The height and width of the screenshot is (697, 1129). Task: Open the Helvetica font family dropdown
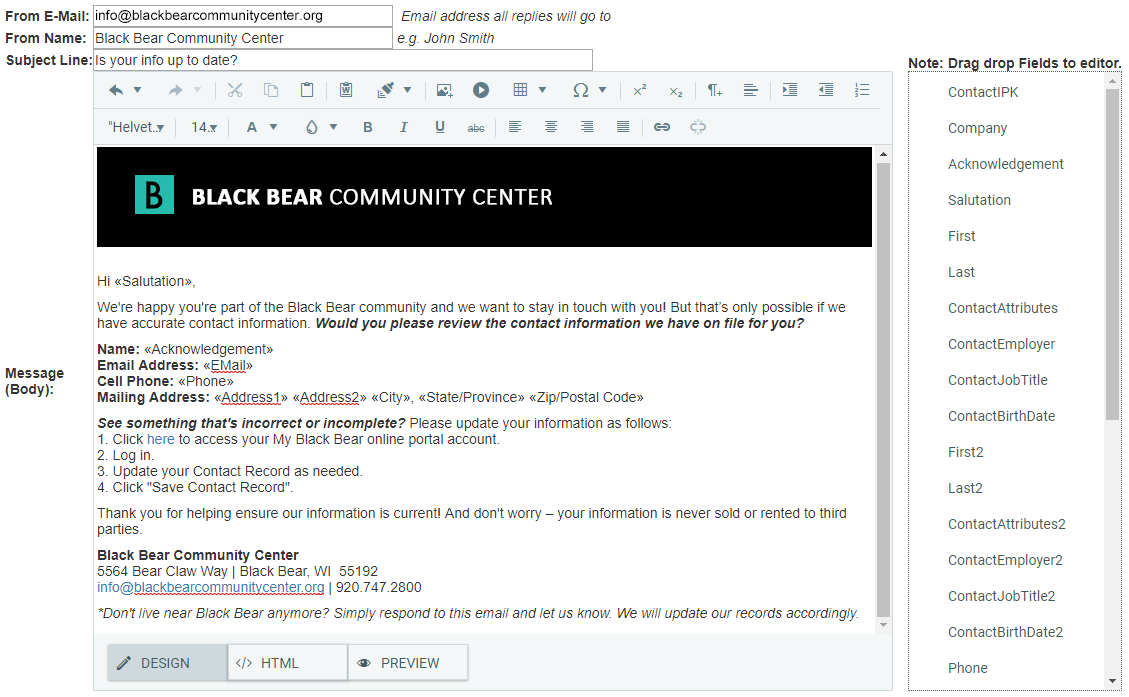tap(136, 127)
